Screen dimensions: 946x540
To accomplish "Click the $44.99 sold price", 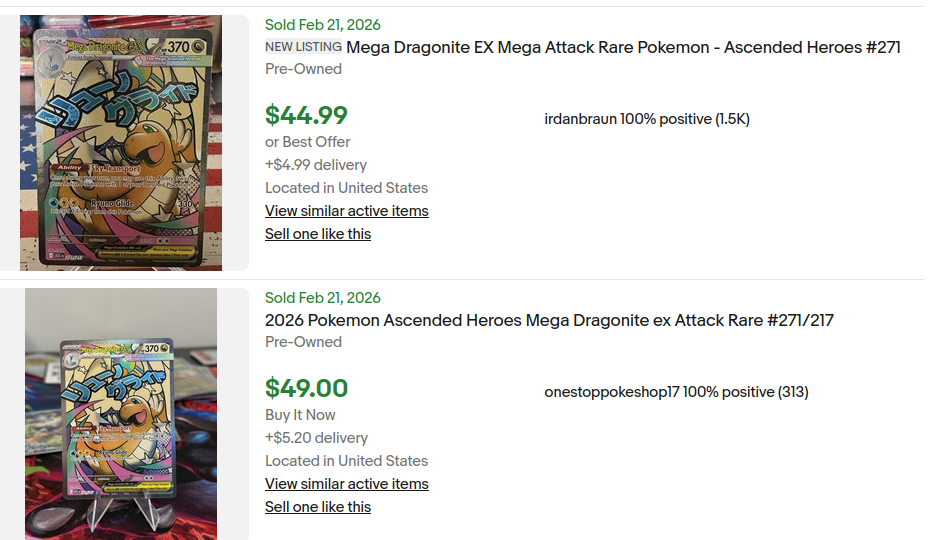I will pos(306,116).
